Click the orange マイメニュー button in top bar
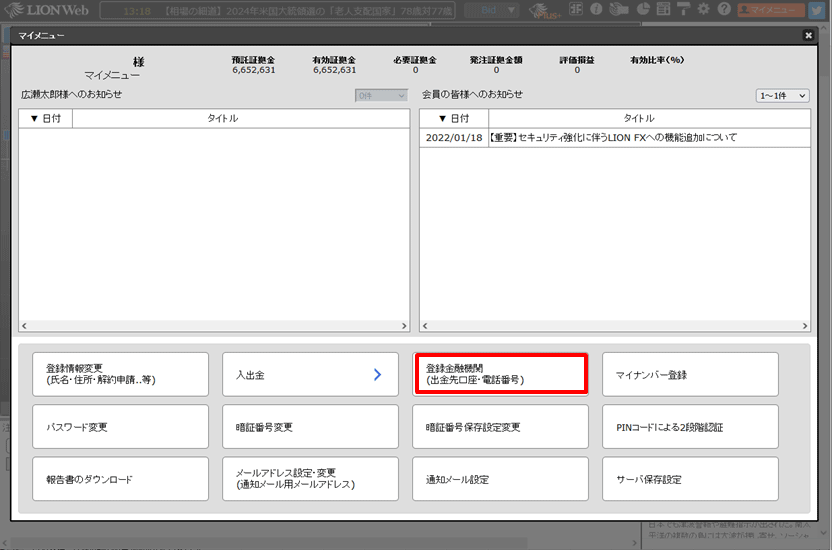This screenshot has height=550, width=832. pos(771,10)
